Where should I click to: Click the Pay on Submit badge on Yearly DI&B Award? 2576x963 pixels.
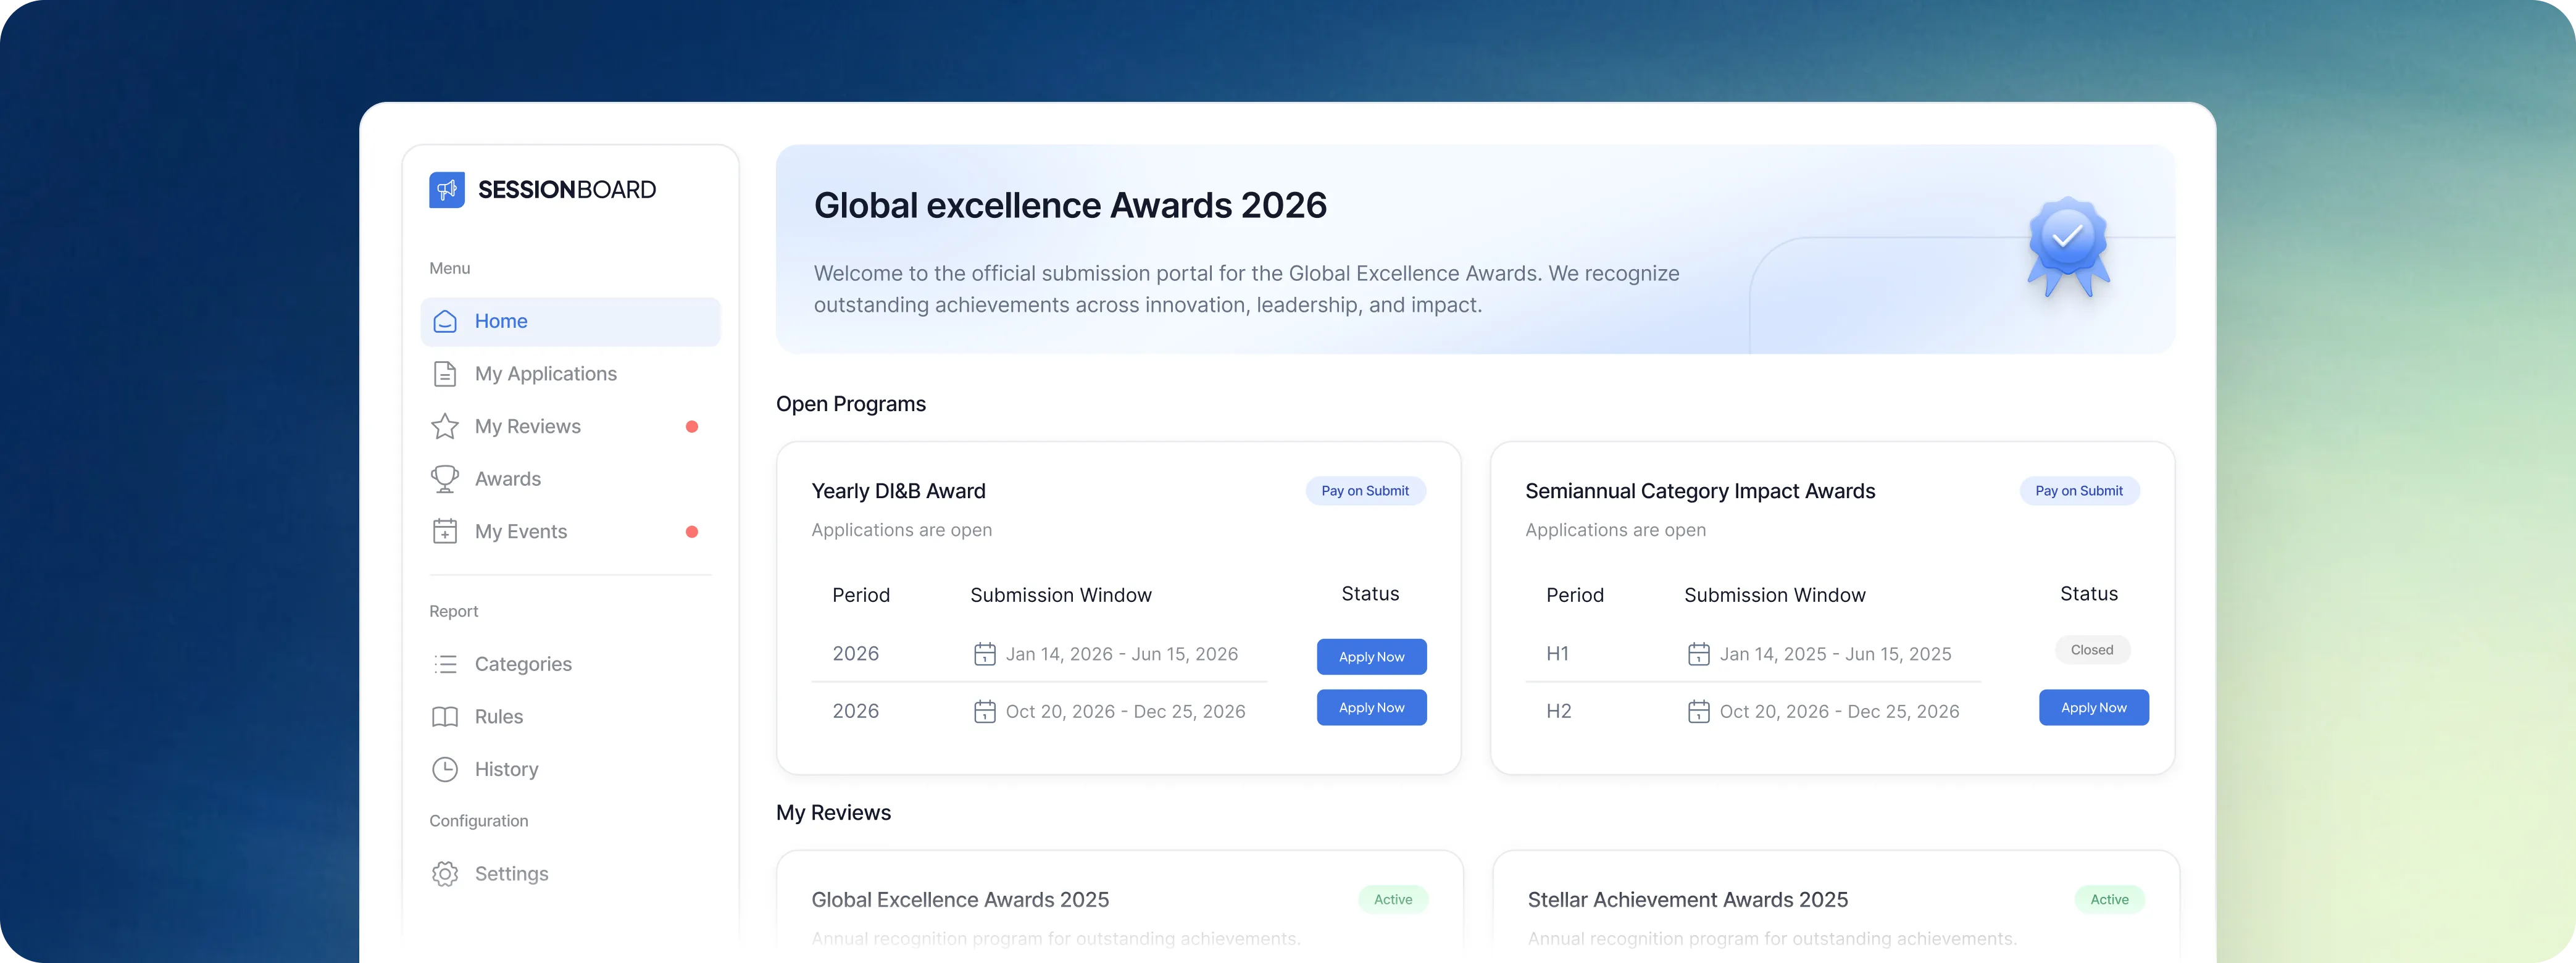coord(1365,490)
